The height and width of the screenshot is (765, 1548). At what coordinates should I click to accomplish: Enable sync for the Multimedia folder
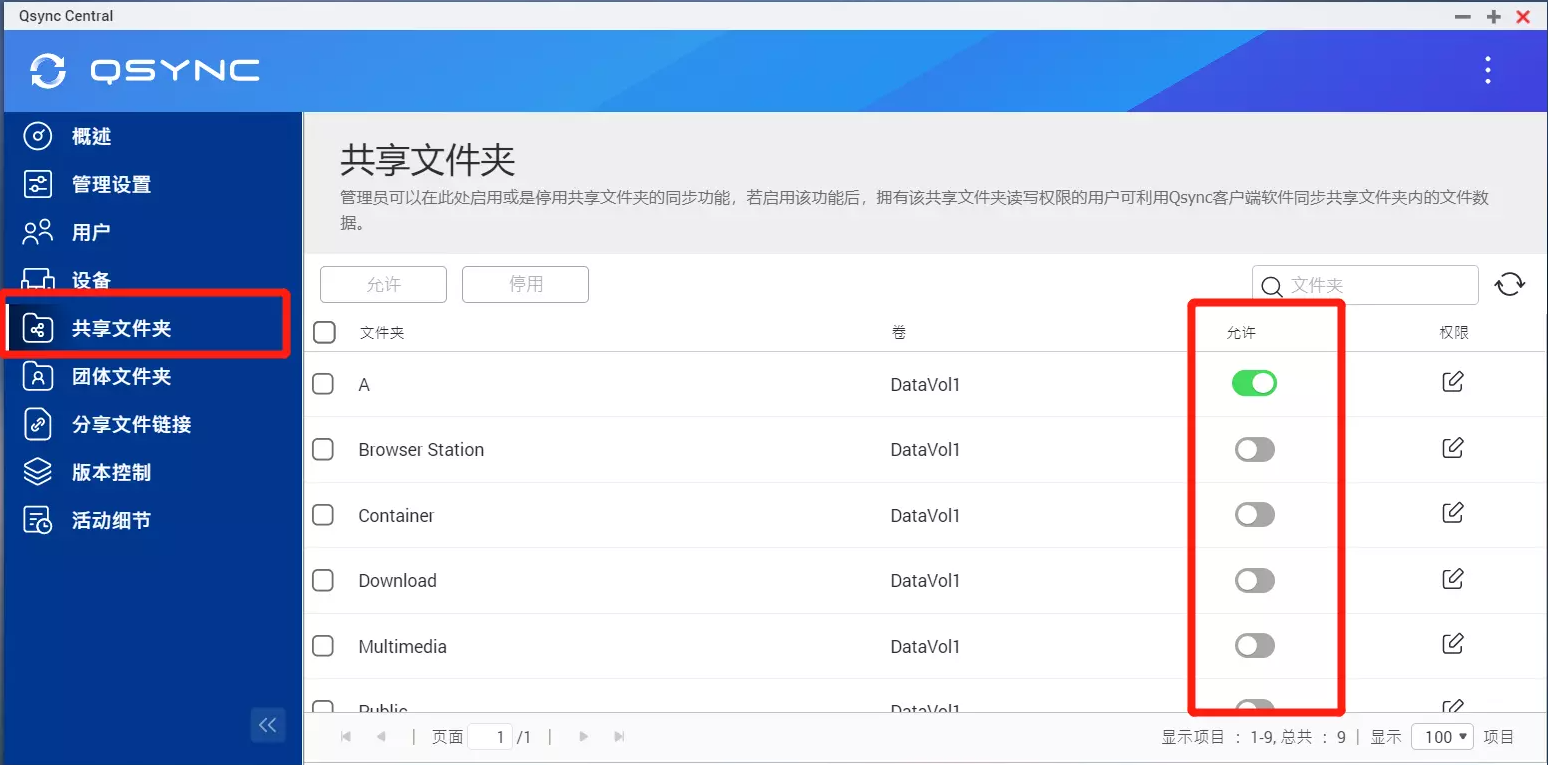click(x=1254, y=645)
